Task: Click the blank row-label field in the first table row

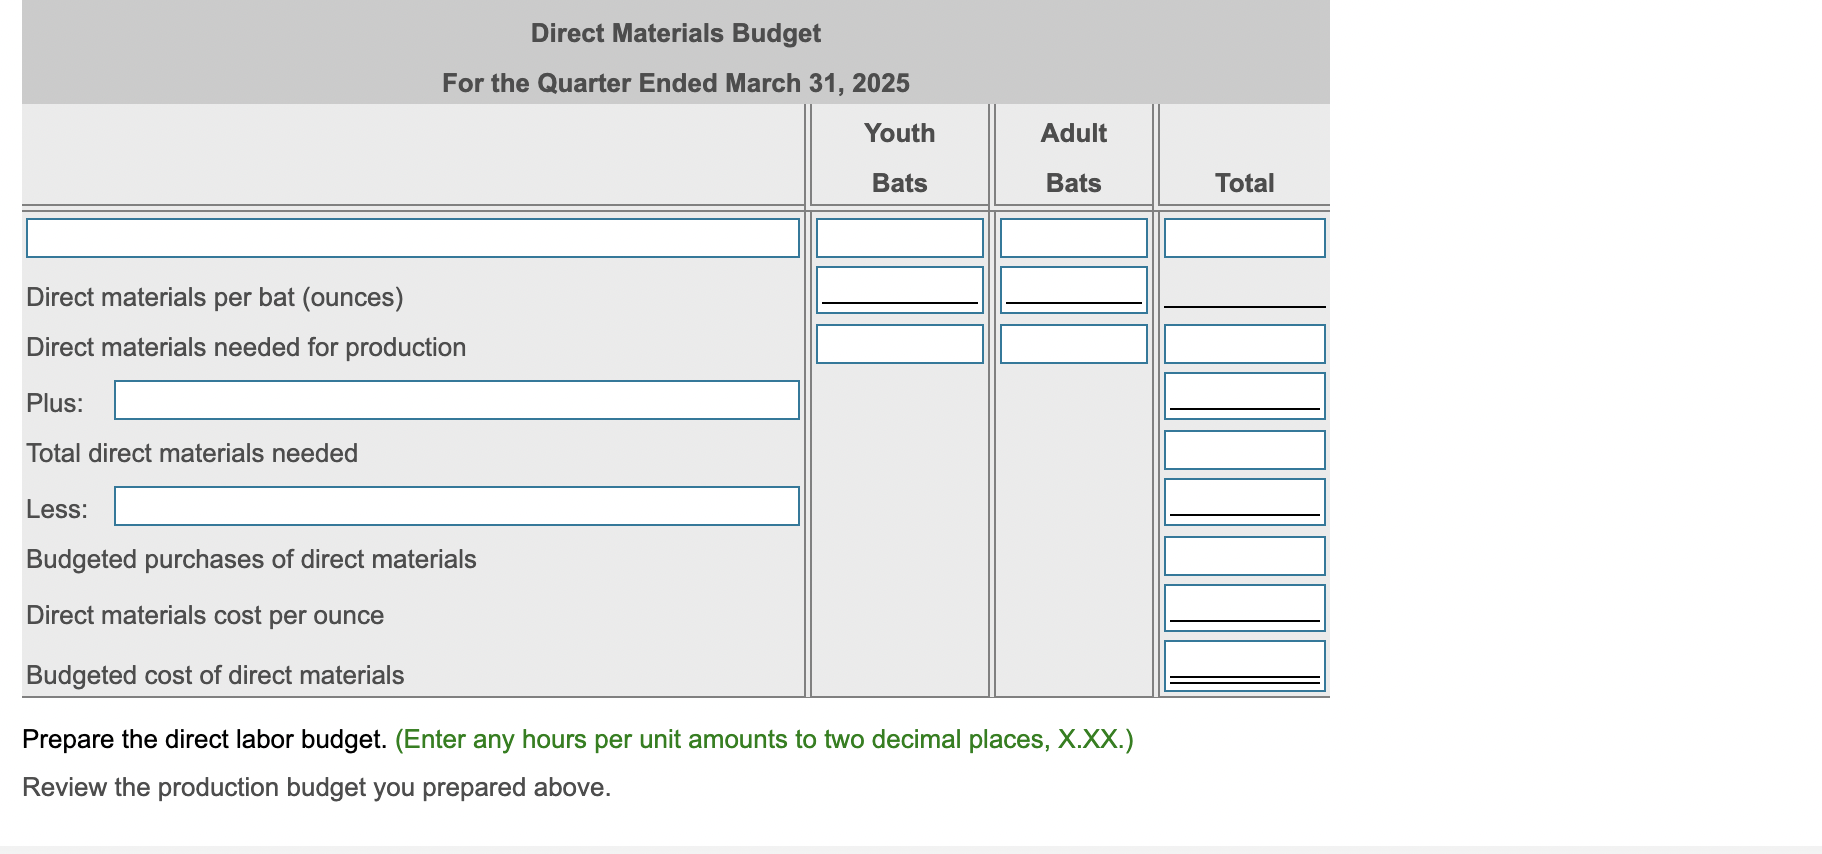Action: click(413, 238)
